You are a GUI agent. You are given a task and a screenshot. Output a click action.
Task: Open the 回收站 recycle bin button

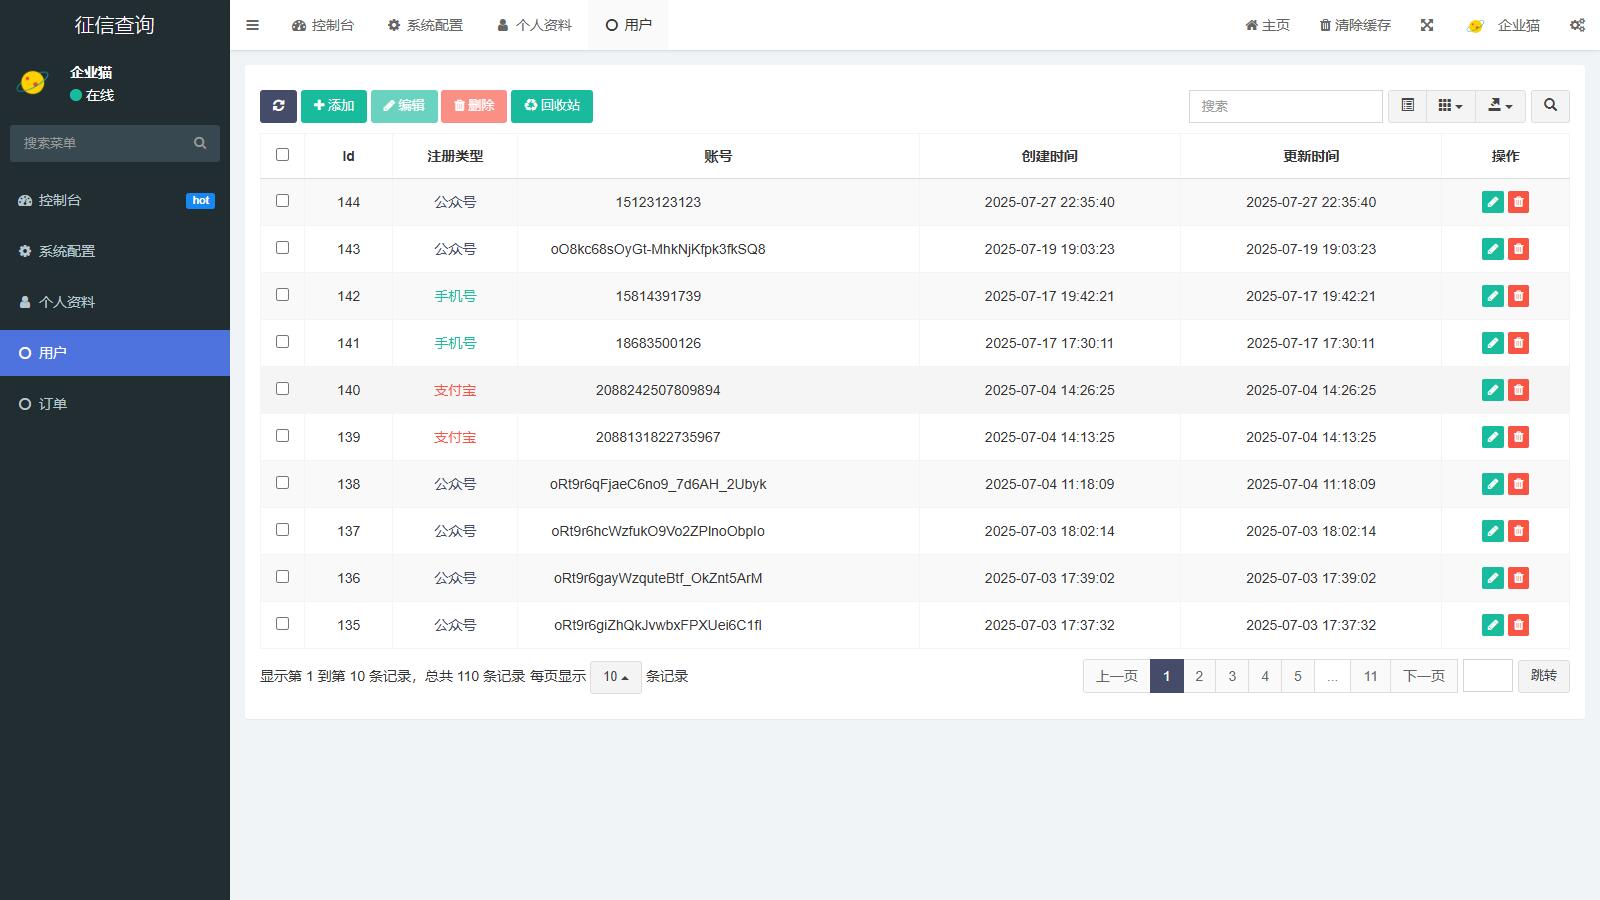[x=552, y=106]
